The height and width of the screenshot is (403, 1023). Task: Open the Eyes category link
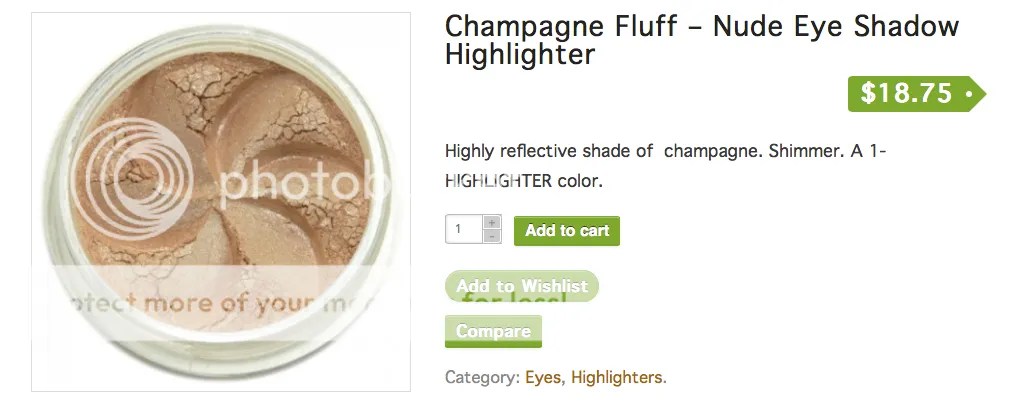543,378
